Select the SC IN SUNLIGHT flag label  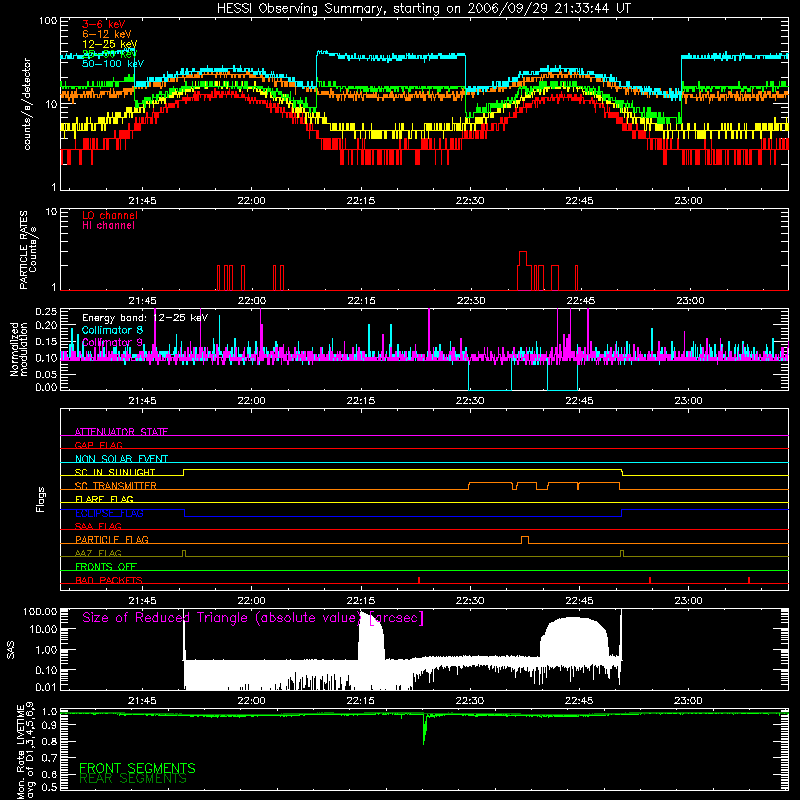115,472
